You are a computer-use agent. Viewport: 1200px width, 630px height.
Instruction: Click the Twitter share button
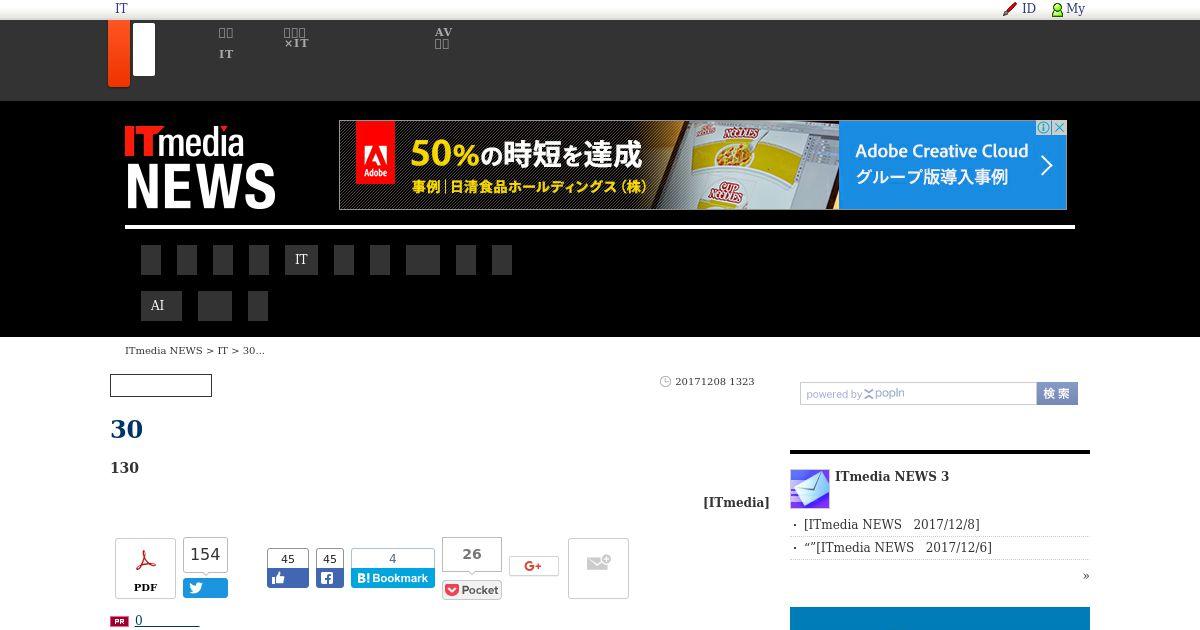(x=205, y=588)
